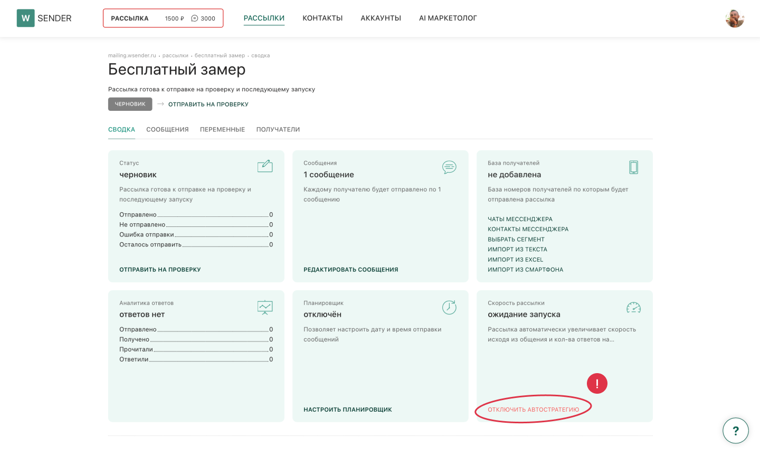Viewport: 760px width, 456px height.
Task: Click the Ошибка отправки row
Action: click(x=196, y=235)
